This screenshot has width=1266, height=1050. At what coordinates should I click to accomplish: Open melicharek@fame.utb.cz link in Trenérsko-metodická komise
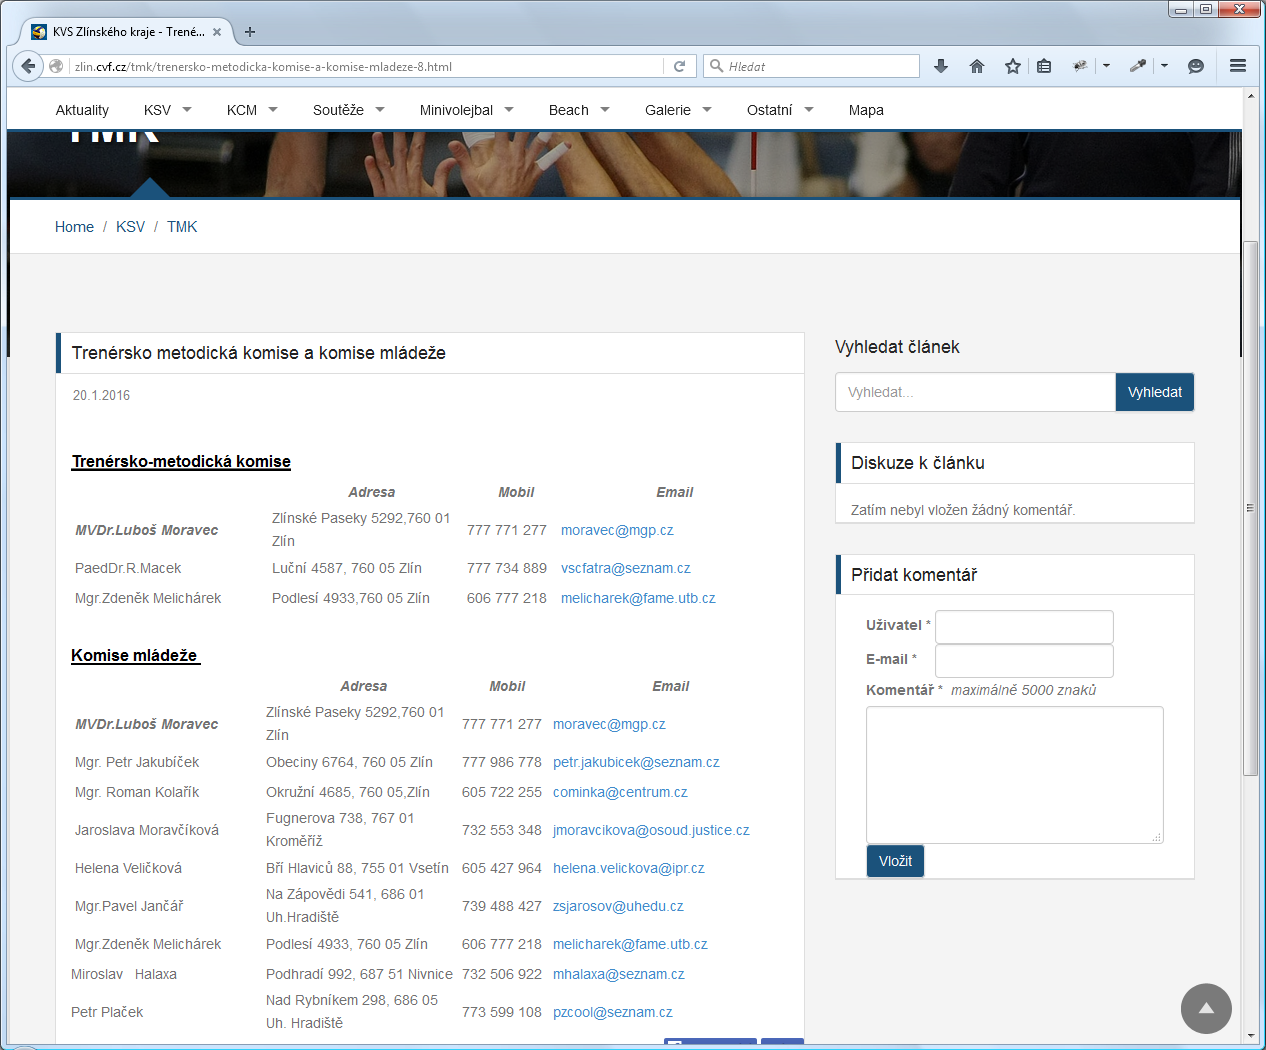[x=638, y=598]
